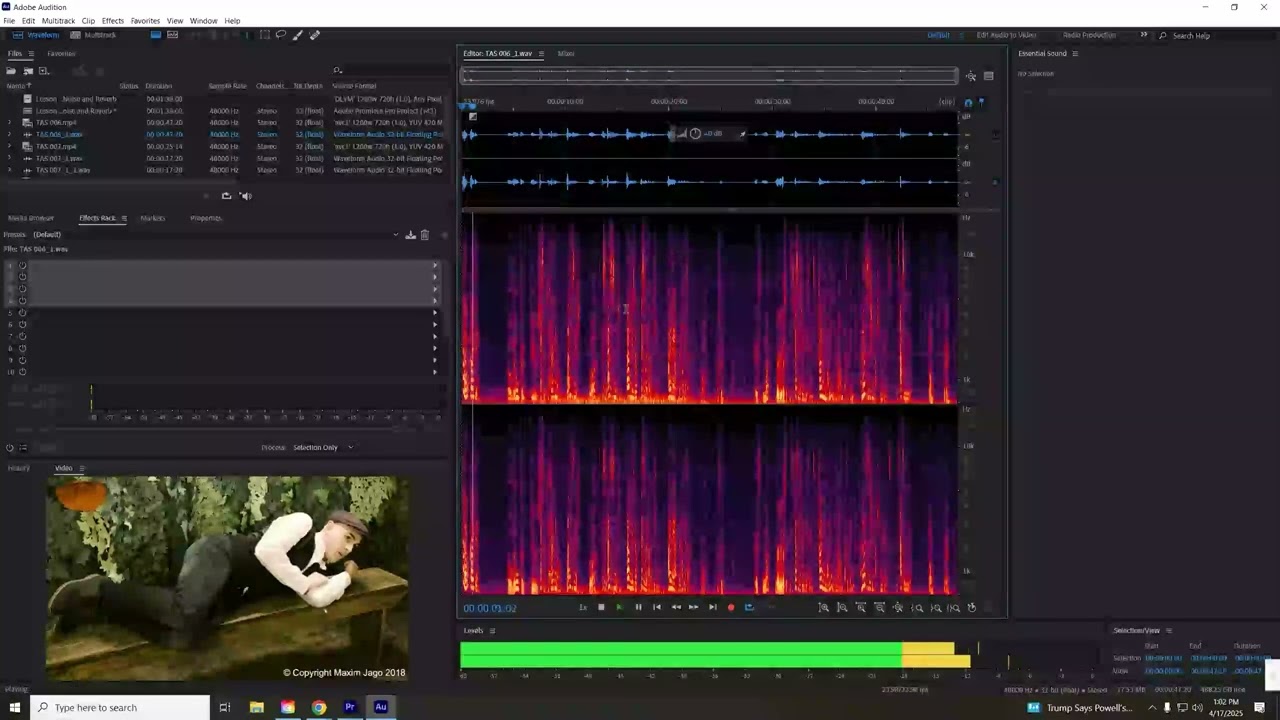Open Adobe Premiere Pro from the taskbar
The image size is (1280, 720).
[x=350, y=707]
